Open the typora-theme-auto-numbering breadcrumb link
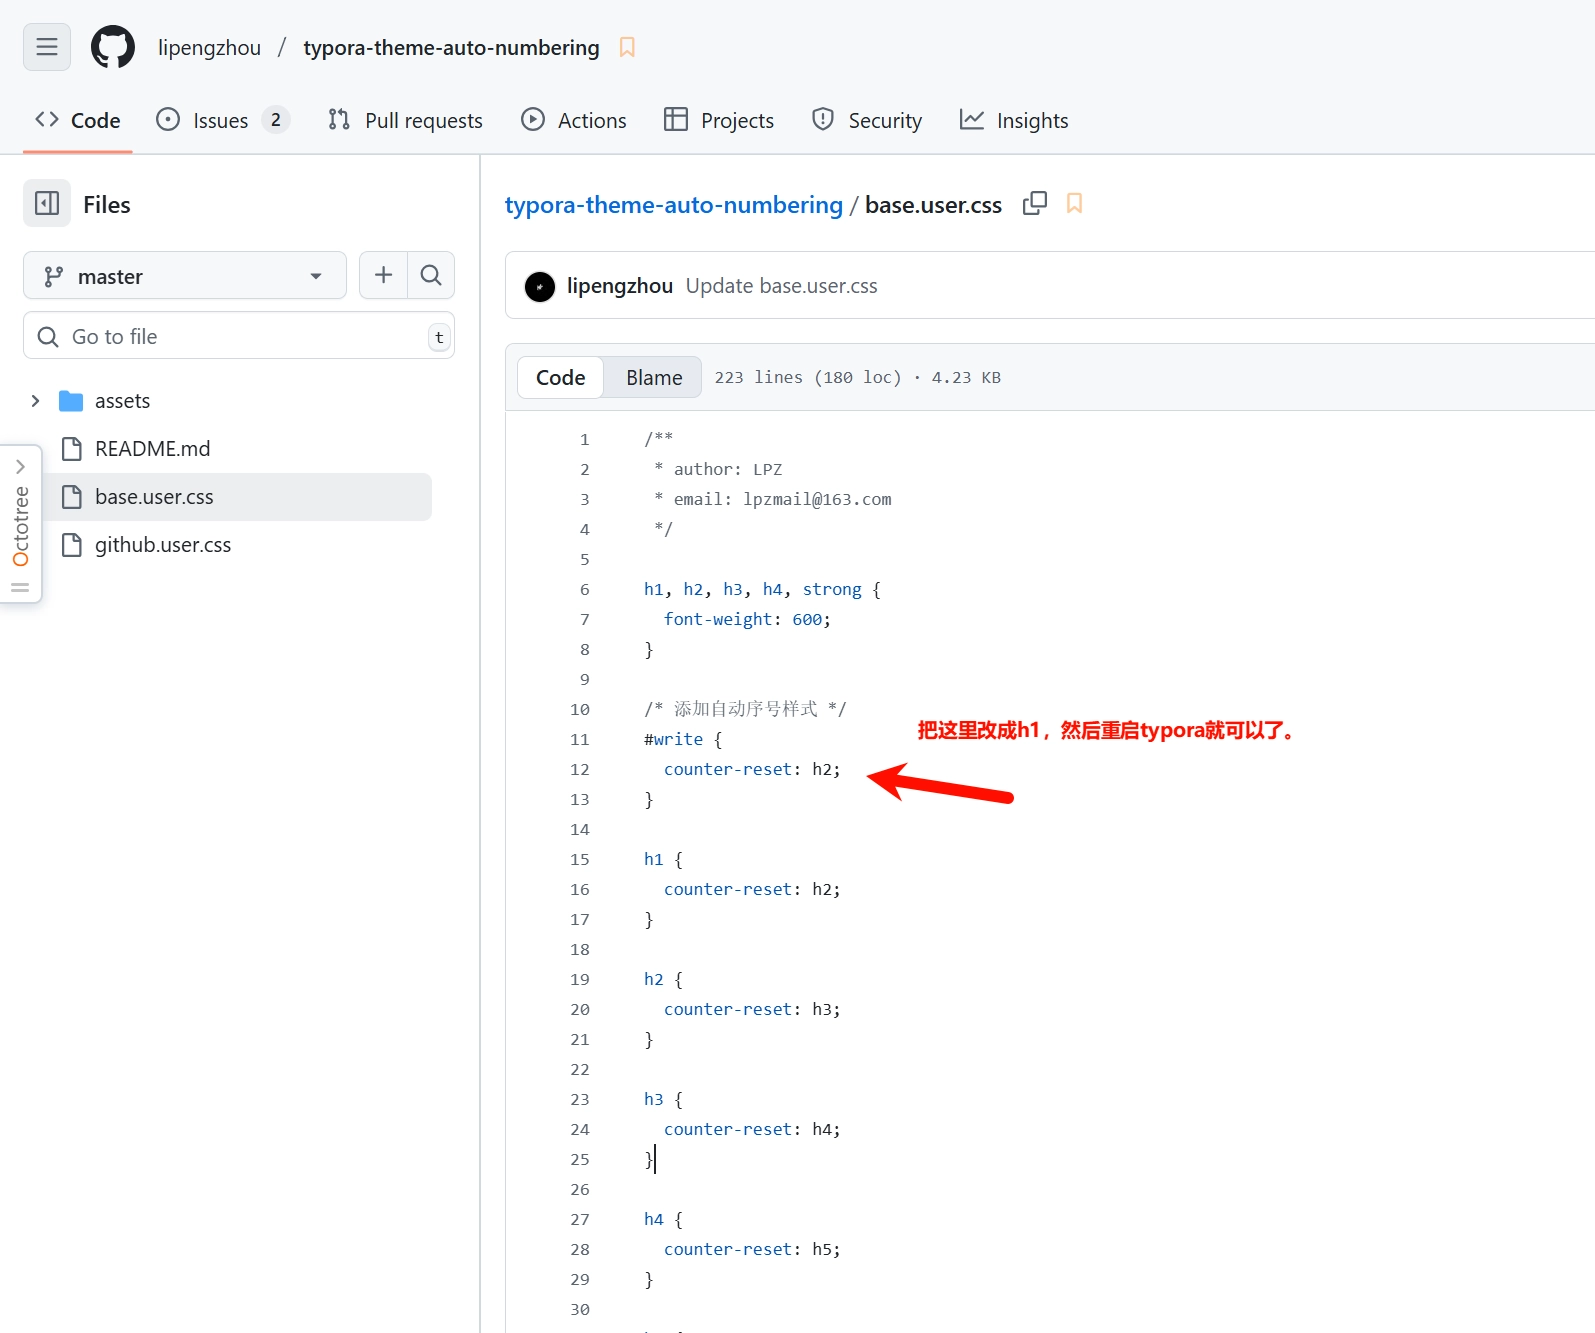 tap(674, 205)
